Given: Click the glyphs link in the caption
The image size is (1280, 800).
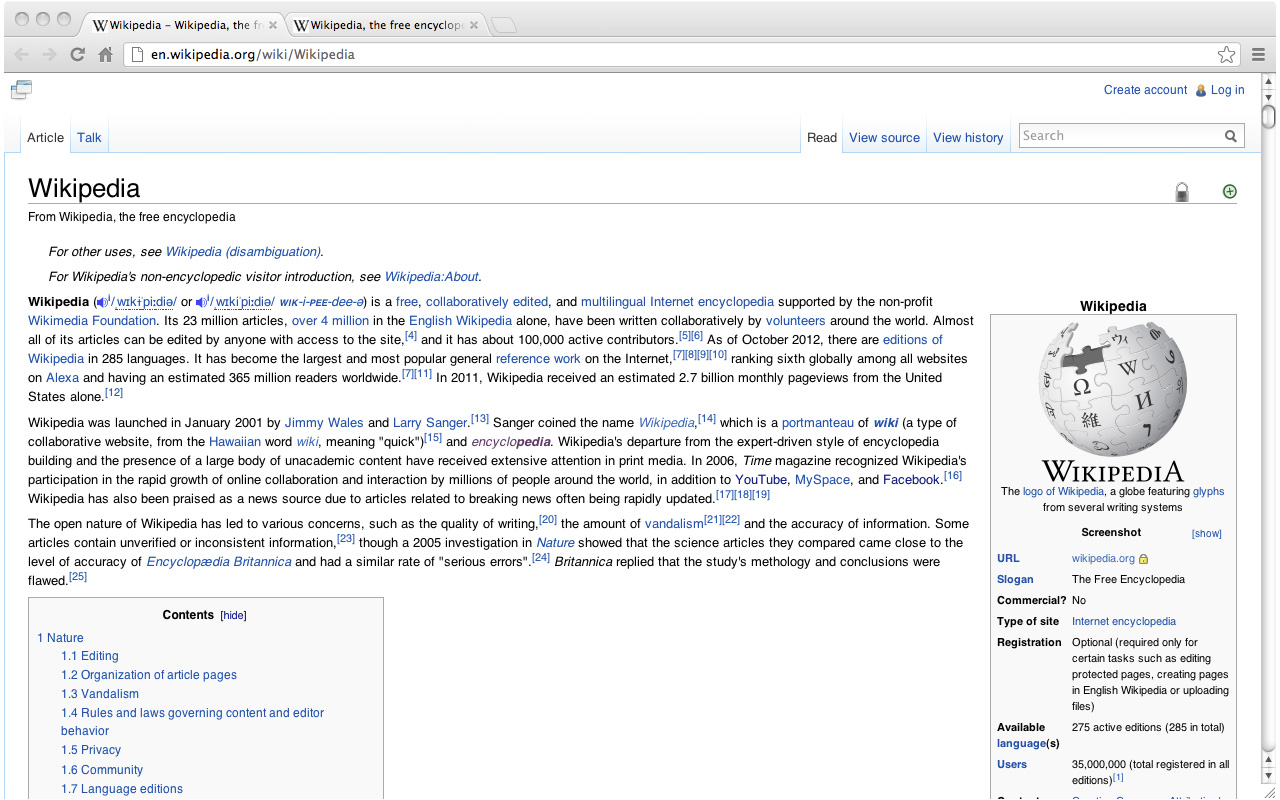Looking at the screenshot, I should 1208,492.
